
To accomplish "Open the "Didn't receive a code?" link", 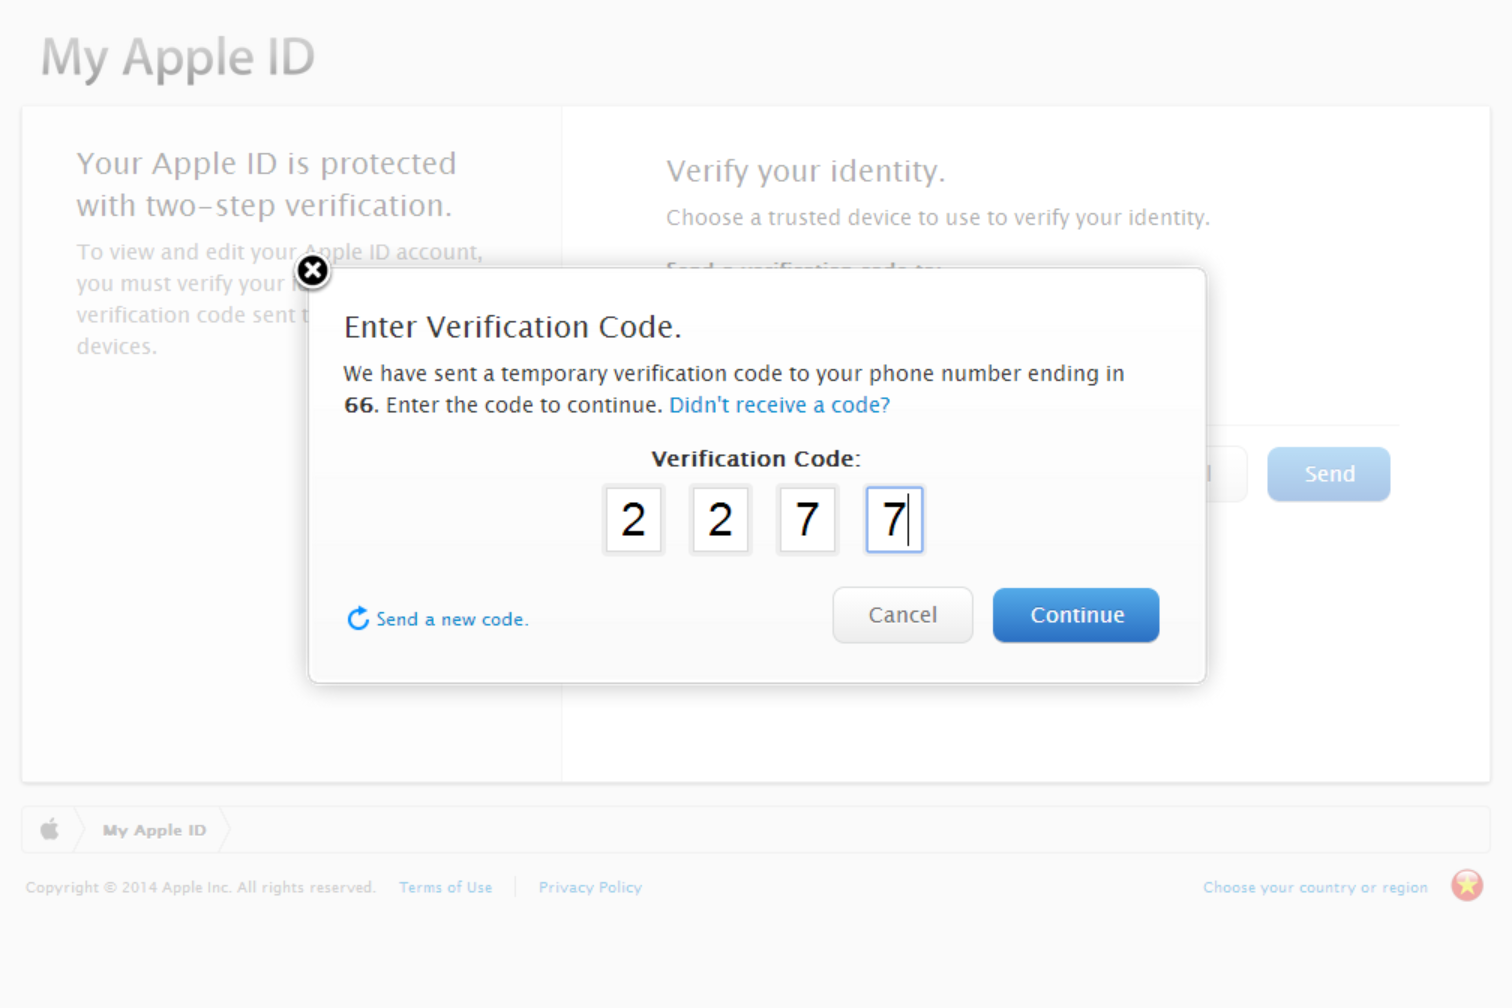I will [x=779, y=404].
